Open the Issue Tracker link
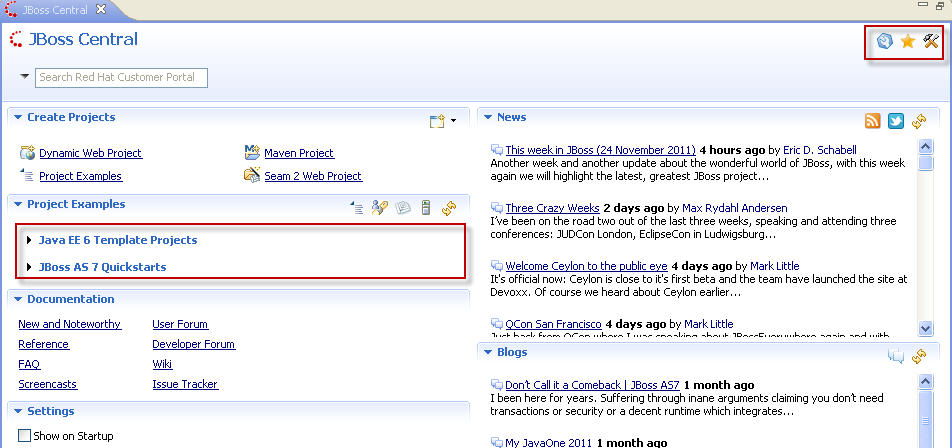The height and width of the screenshot is (448, 952). 185,384
